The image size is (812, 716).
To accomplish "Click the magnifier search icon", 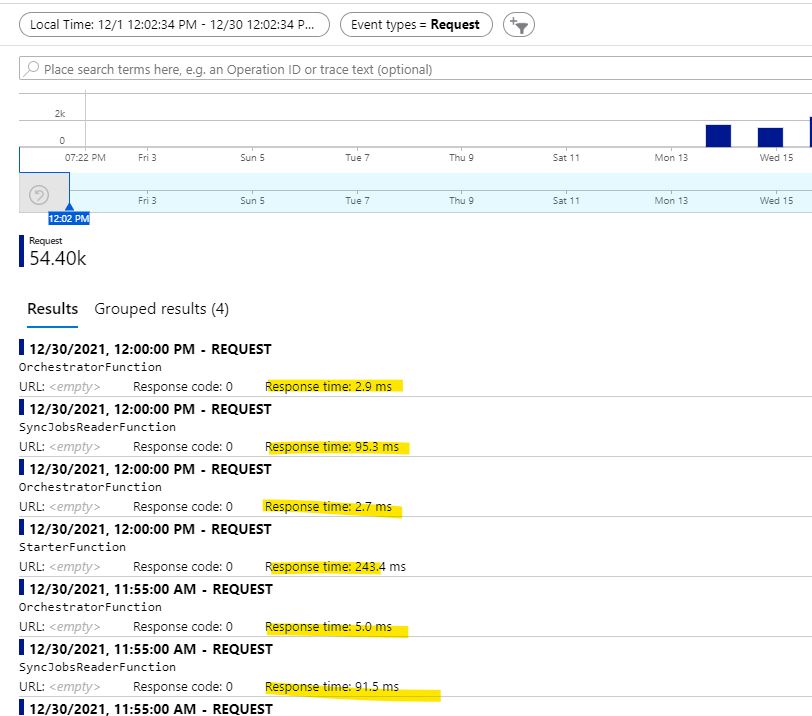I will 32,68.
